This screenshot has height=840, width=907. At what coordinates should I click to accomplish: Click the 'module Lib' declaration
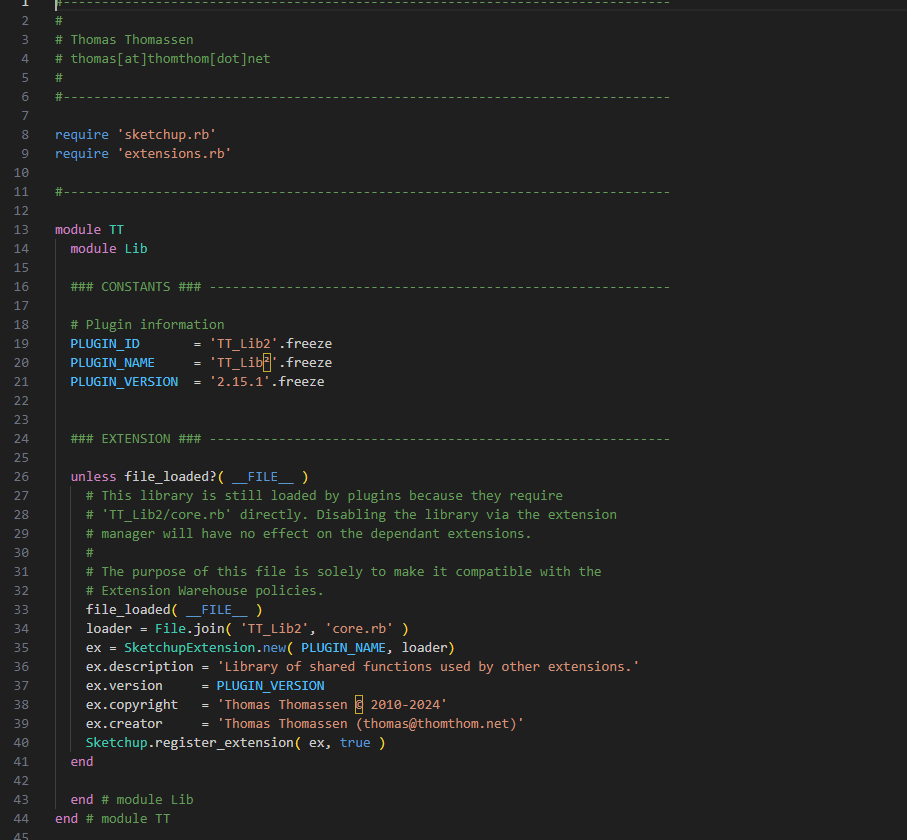(109, 248)
